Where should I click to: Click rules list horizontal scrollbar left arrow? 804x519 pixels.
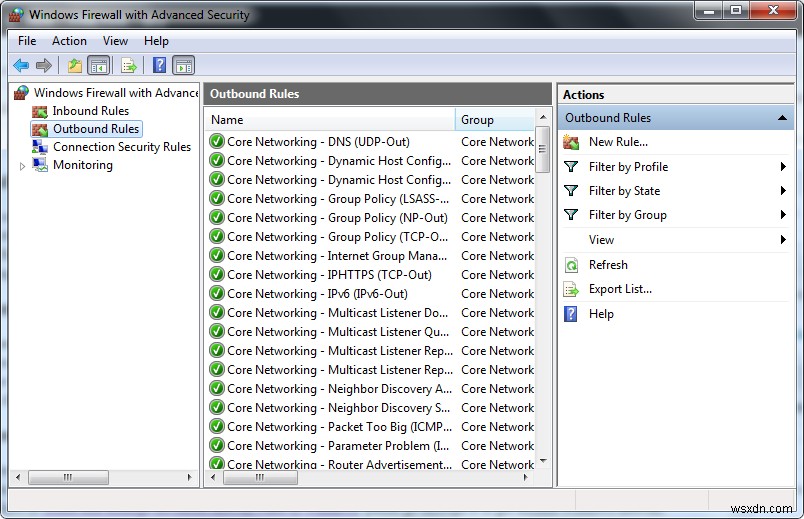(213, 477)
